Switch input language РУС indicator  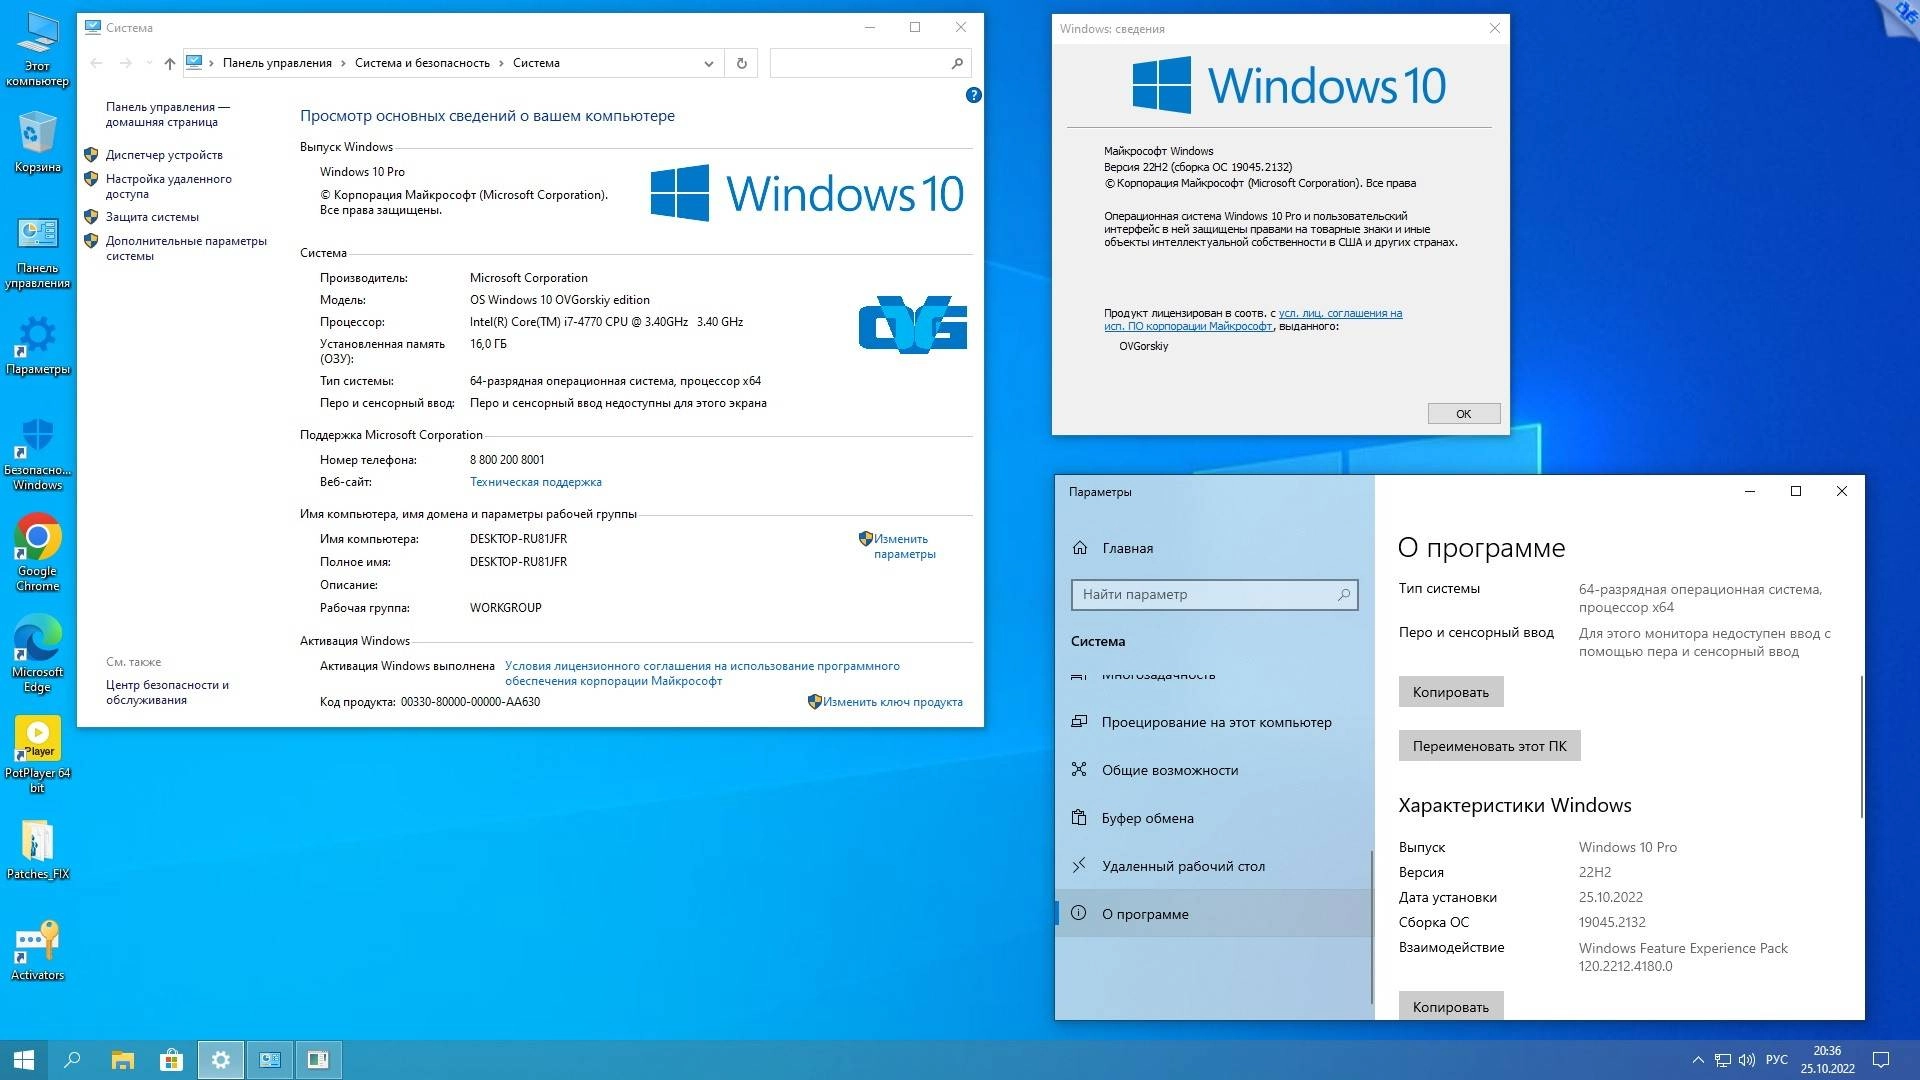[x=1777, y=1060]
